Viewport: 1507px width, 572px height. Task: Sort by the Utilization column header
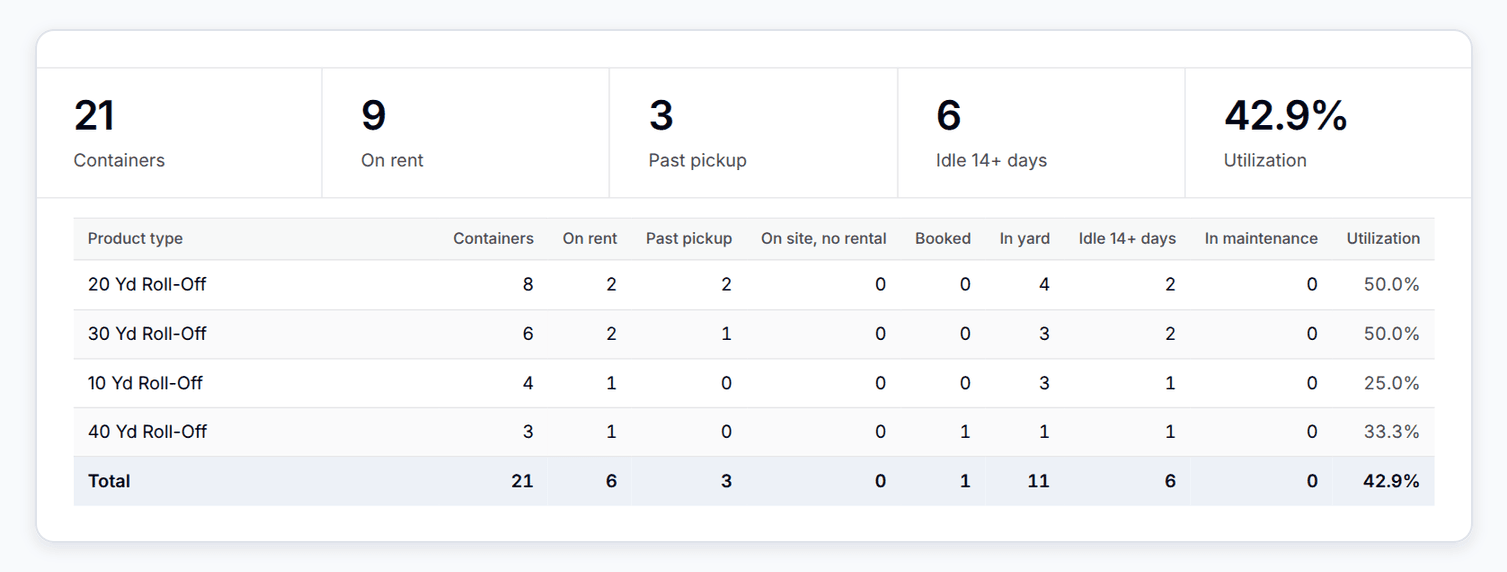pyautogui.click(x=1383, y=239)
